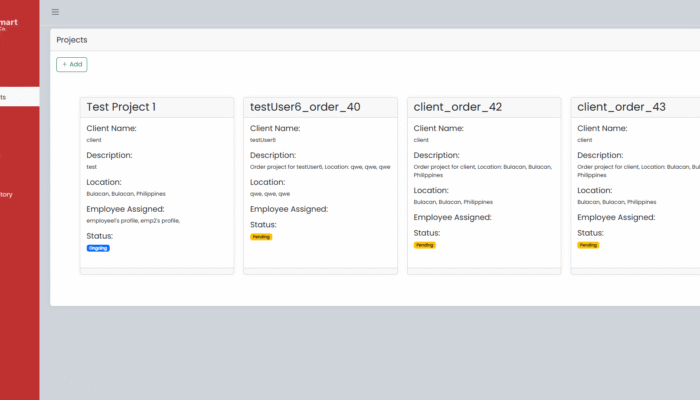Select client name 'testUser6'
This screenshot has width=700, height=400.
(263, 140)
